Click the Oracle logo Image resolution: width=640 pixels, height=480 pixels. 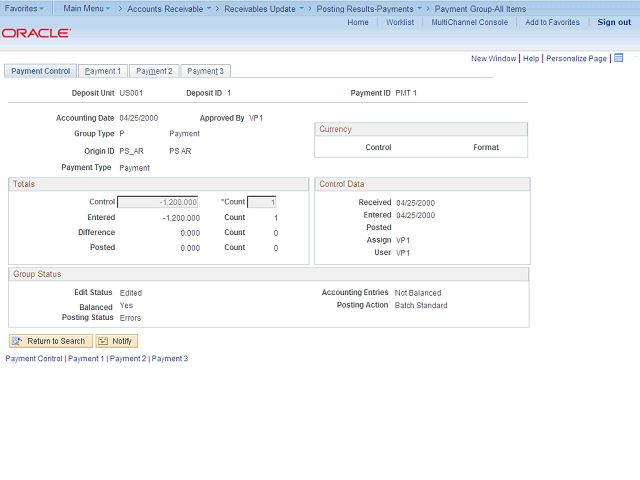(x=36, y=33)
